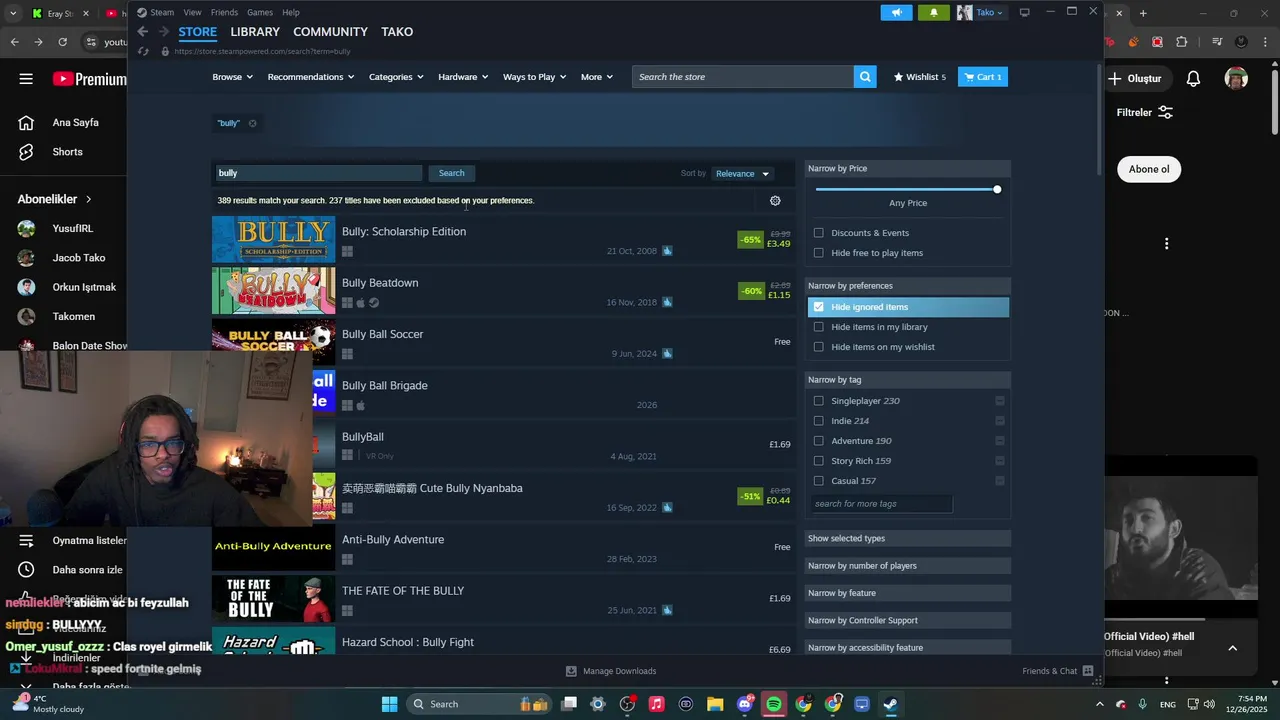Open Chrome media control icon
Image resolution: width=1280 pixels, height=720 pixels.
point(1217,42)
